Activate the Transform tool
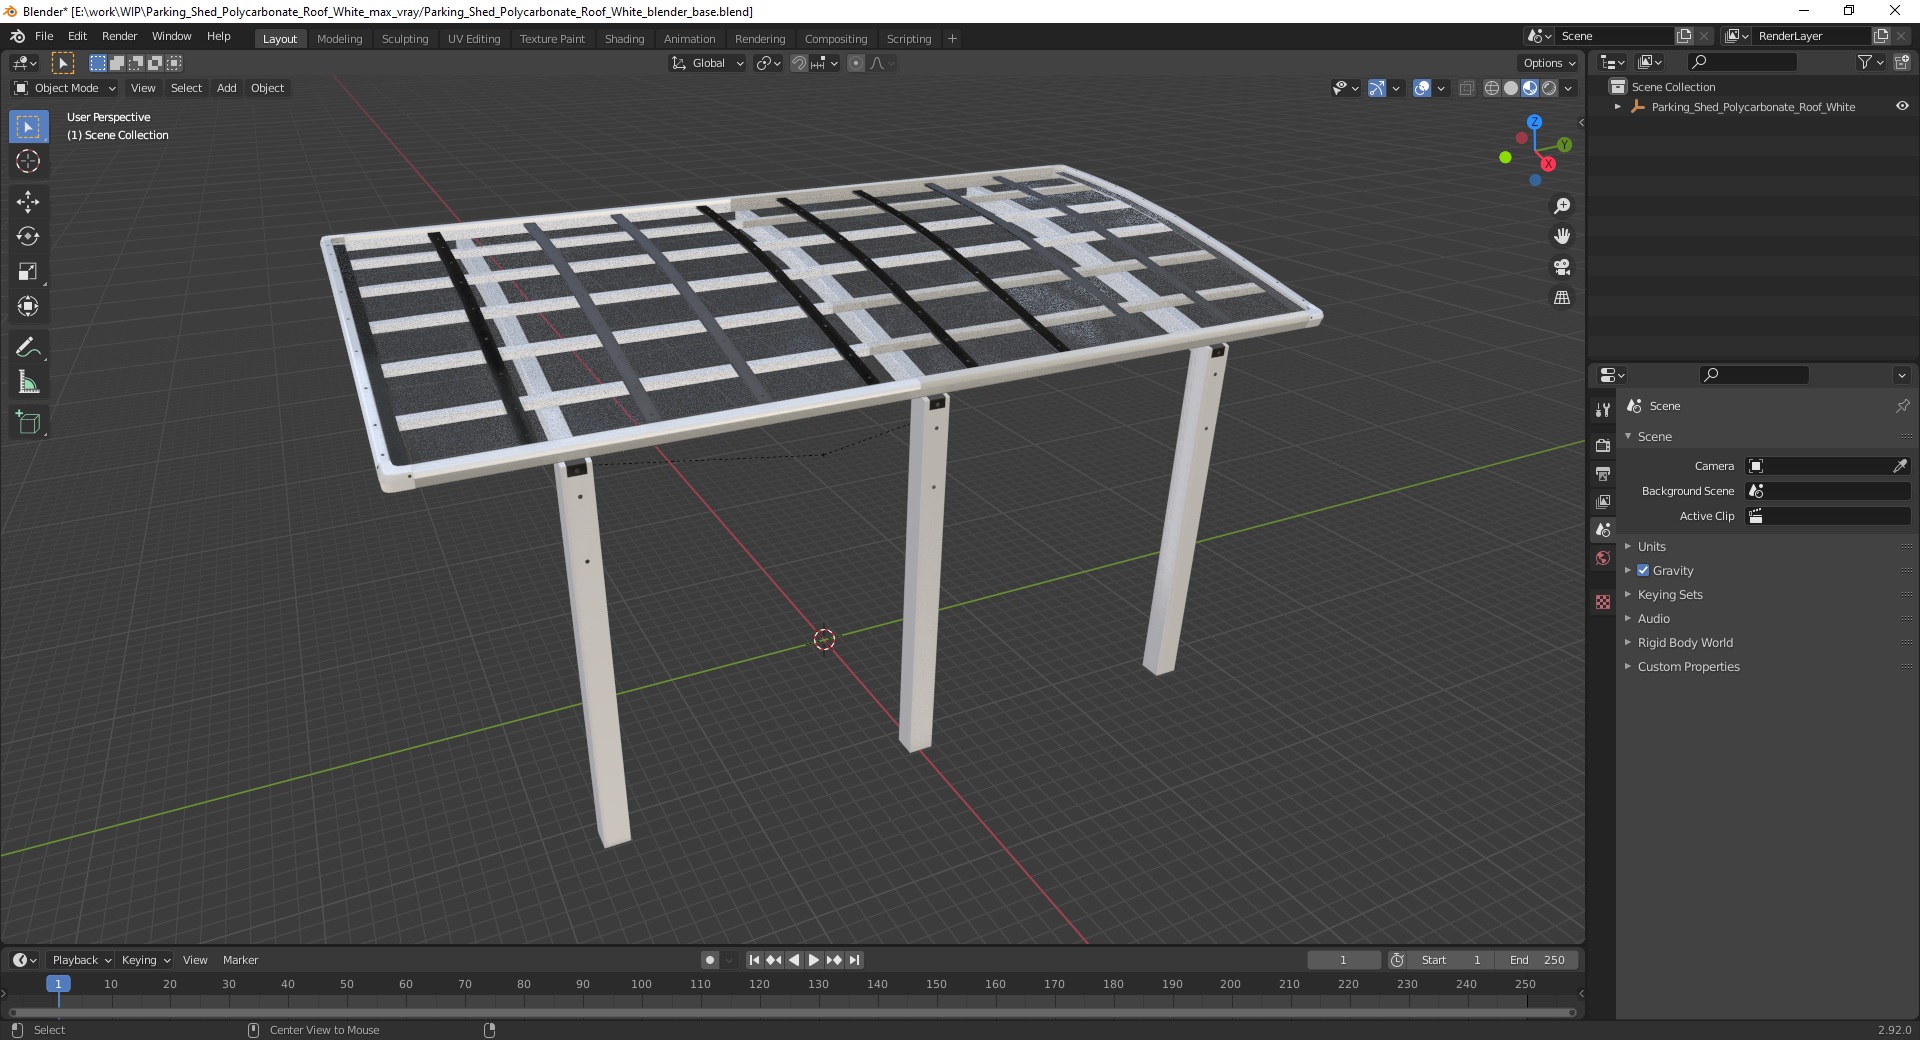The height and width of the screenshot is (1040, 1920). 28,307
